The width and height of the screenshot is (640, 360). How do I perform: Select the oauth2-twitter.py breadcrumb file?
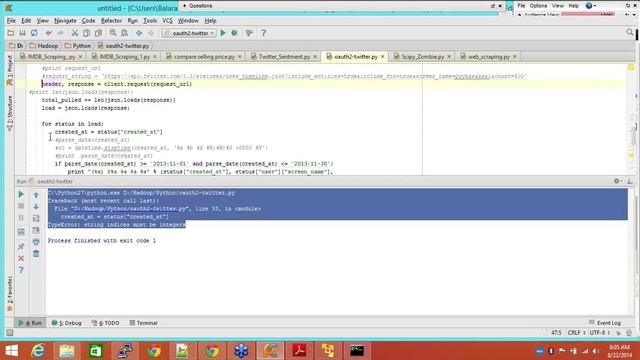pyautogui.click(x=124, y=46)
